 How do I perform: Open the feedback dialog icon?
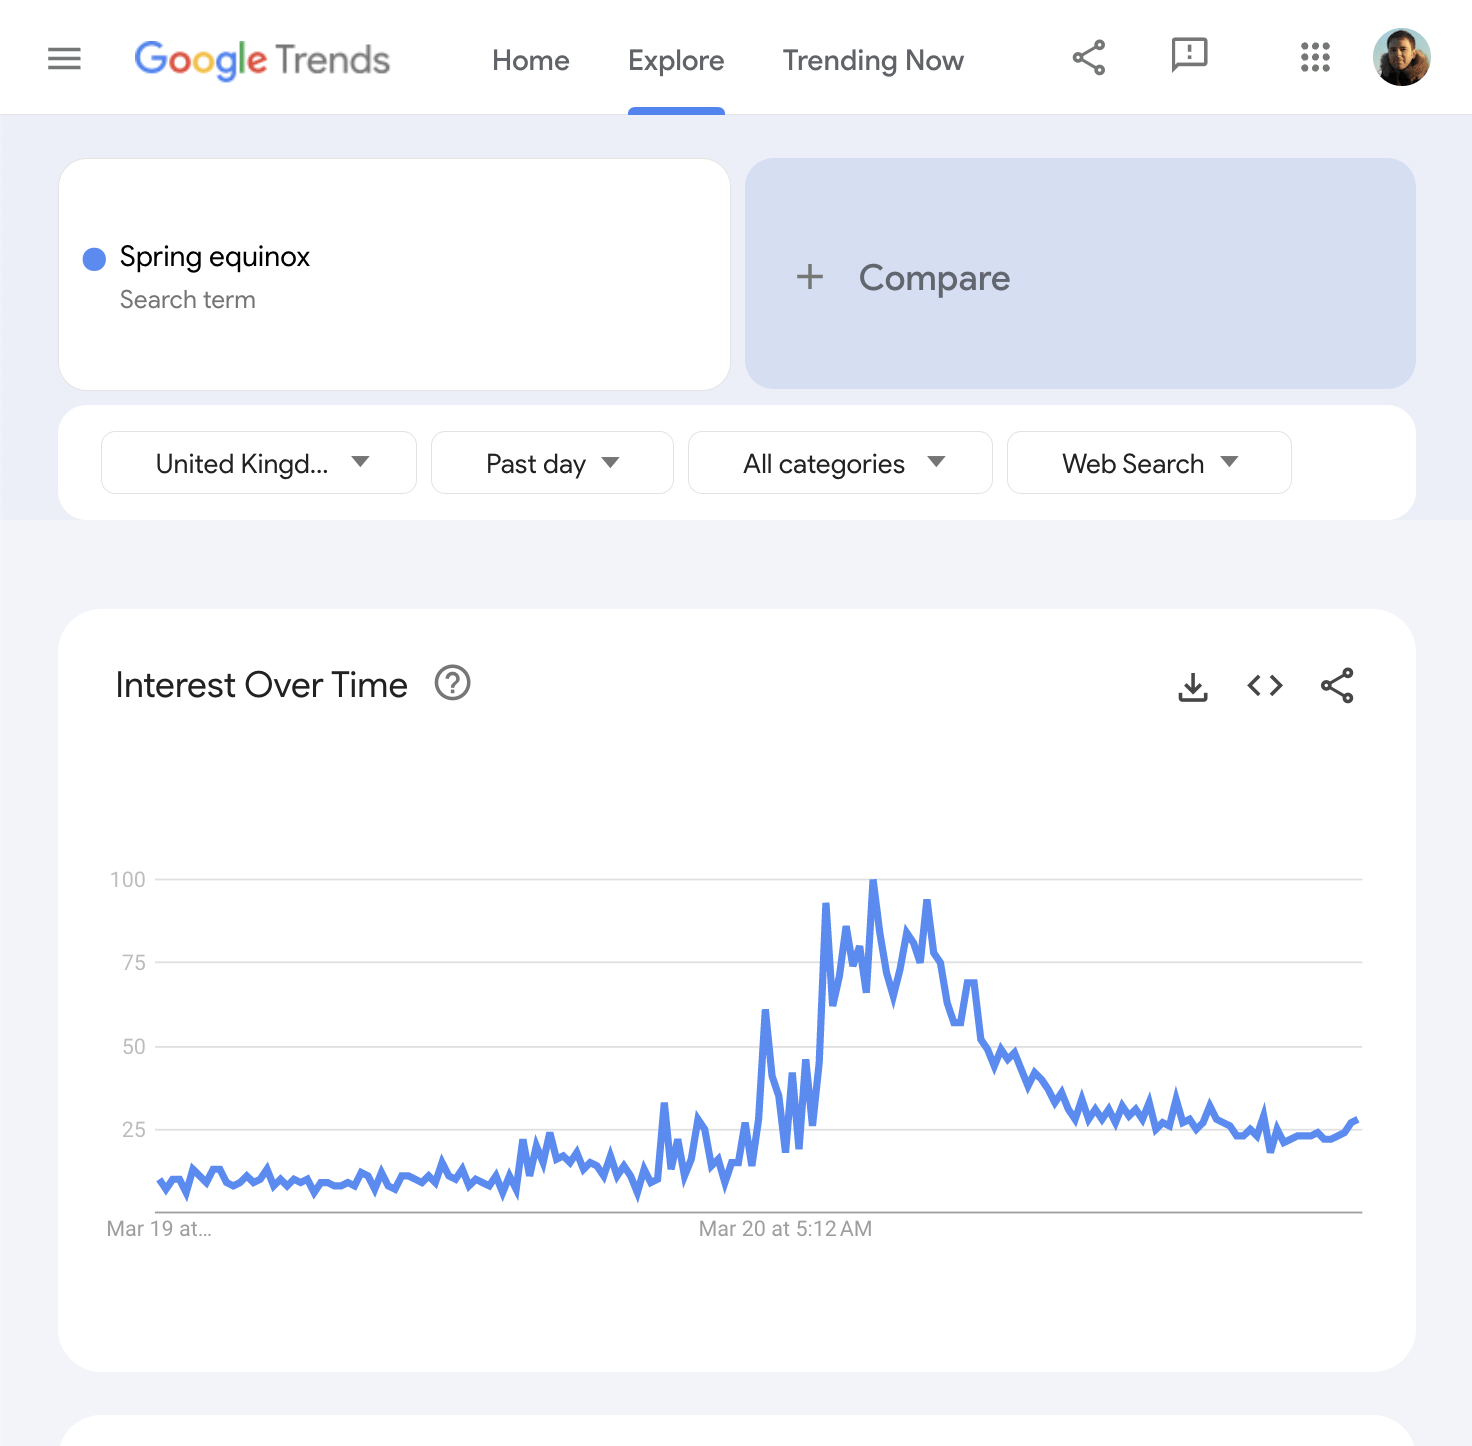1189,57
